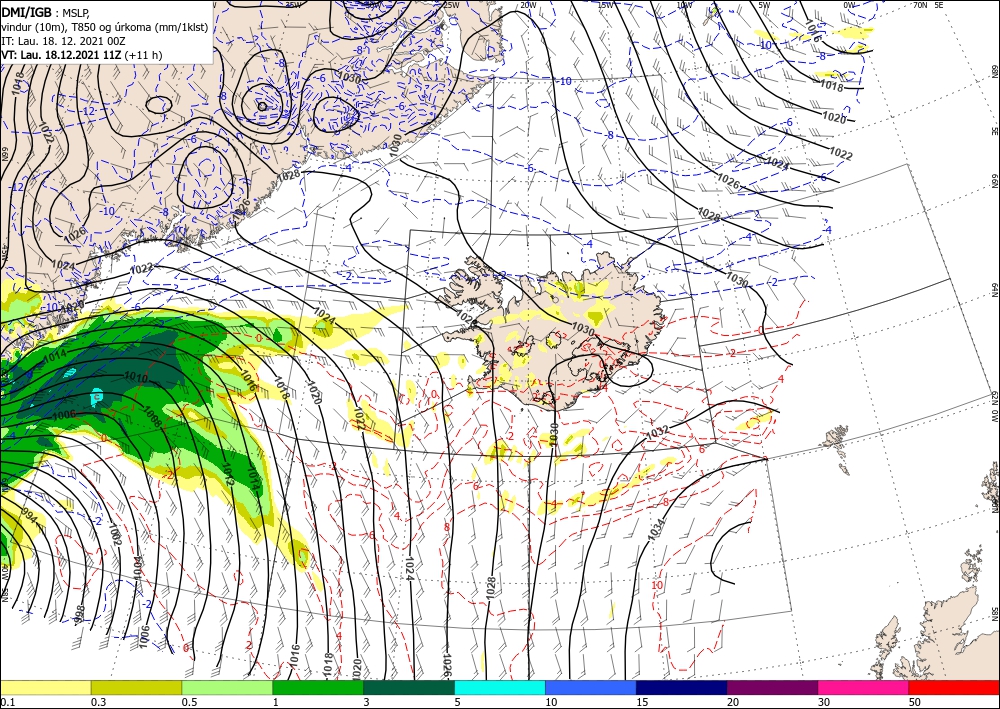Click the light green 0.5–1 legend swatch
1000x709 pixels.
click(x=227, y=687)
